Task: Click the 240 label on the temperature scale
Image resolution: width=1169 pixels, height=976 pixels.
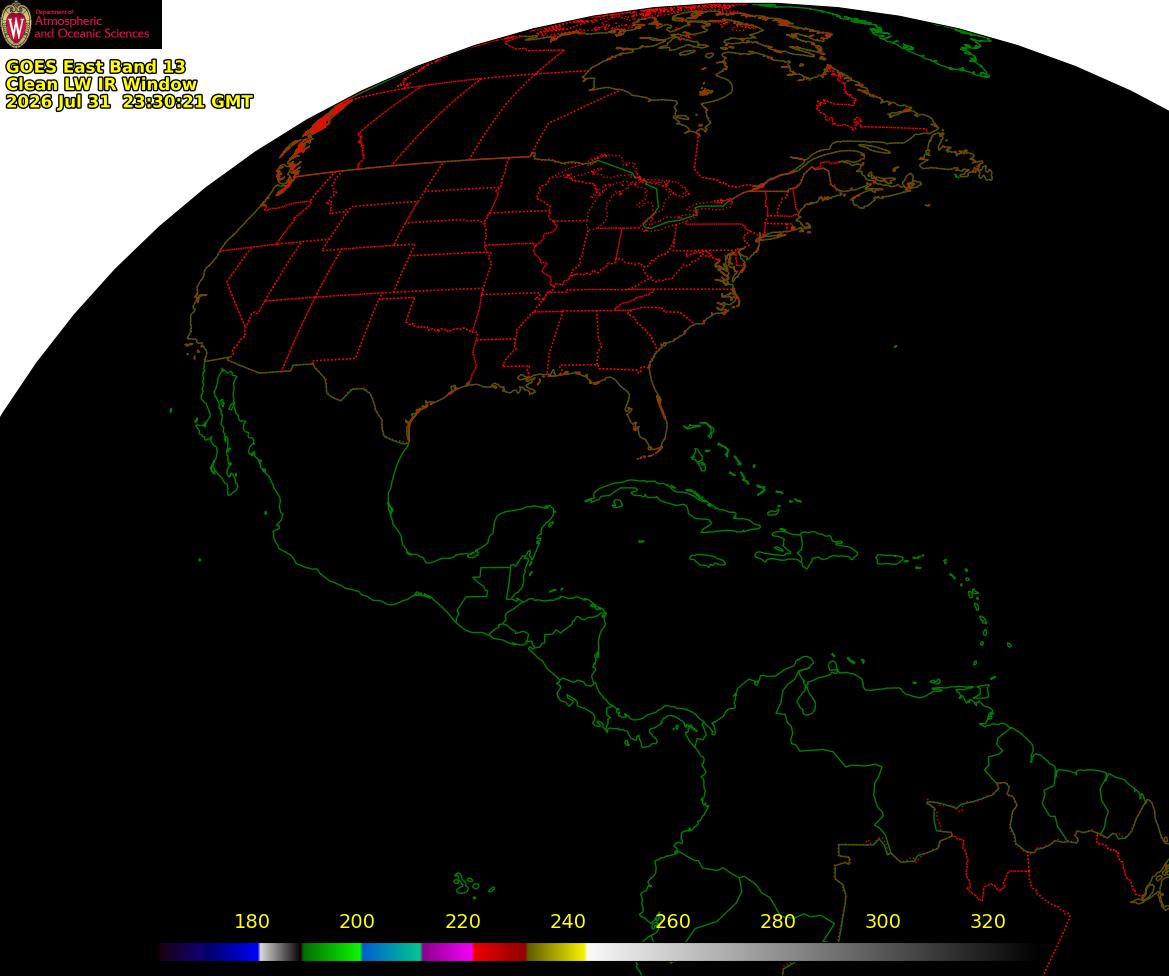Action: (x=567, y=922)
